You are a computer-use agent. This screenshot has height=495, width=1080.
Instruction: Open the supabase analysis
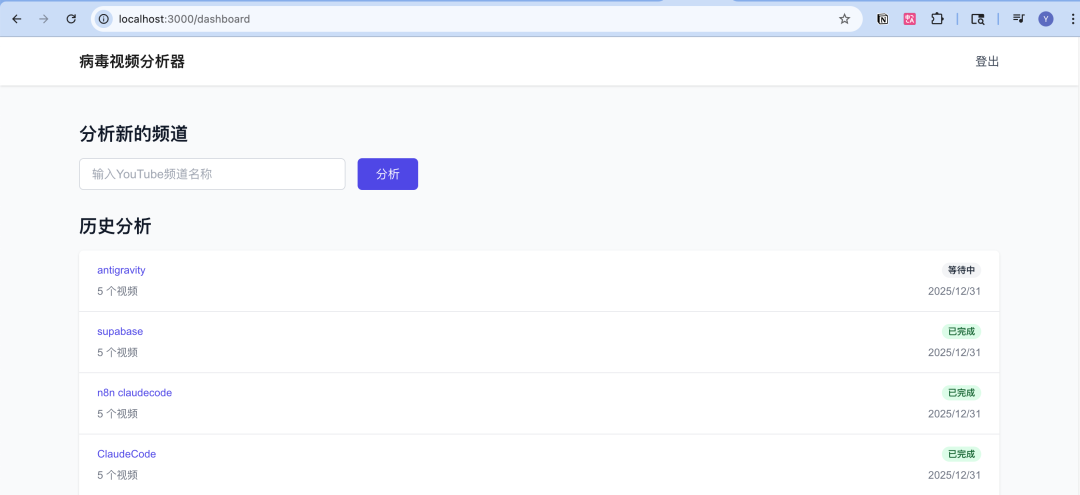pos(120,331)
